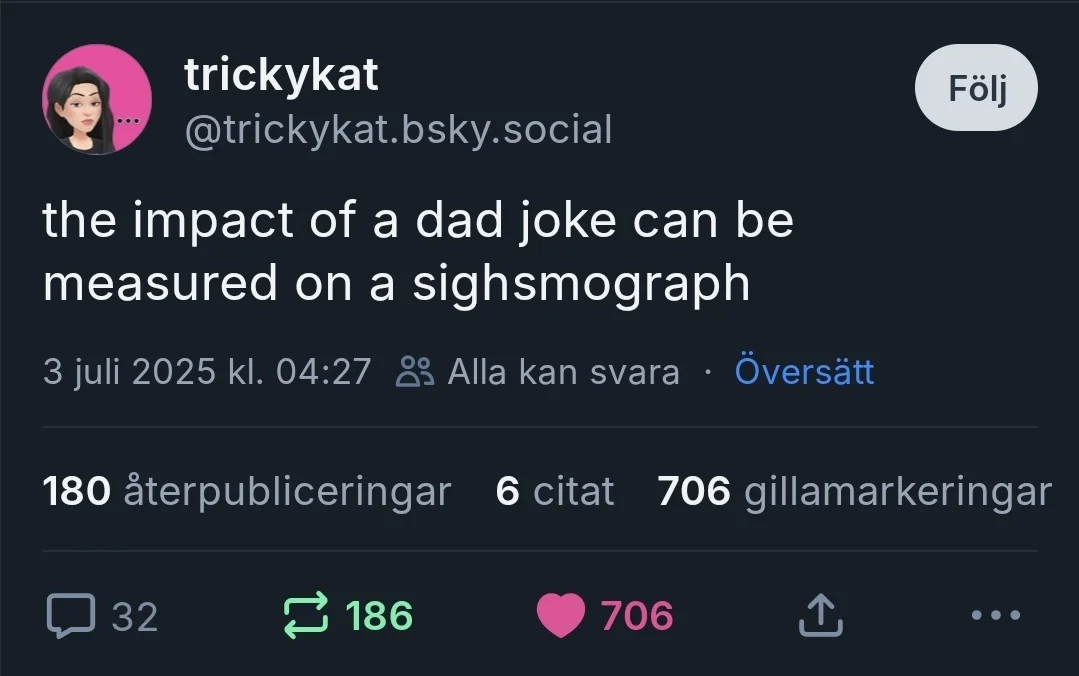This screenshot has height=676, width=1079.
Task: Click the post timestamp 3 juli 2025
Action: point(207,372)
